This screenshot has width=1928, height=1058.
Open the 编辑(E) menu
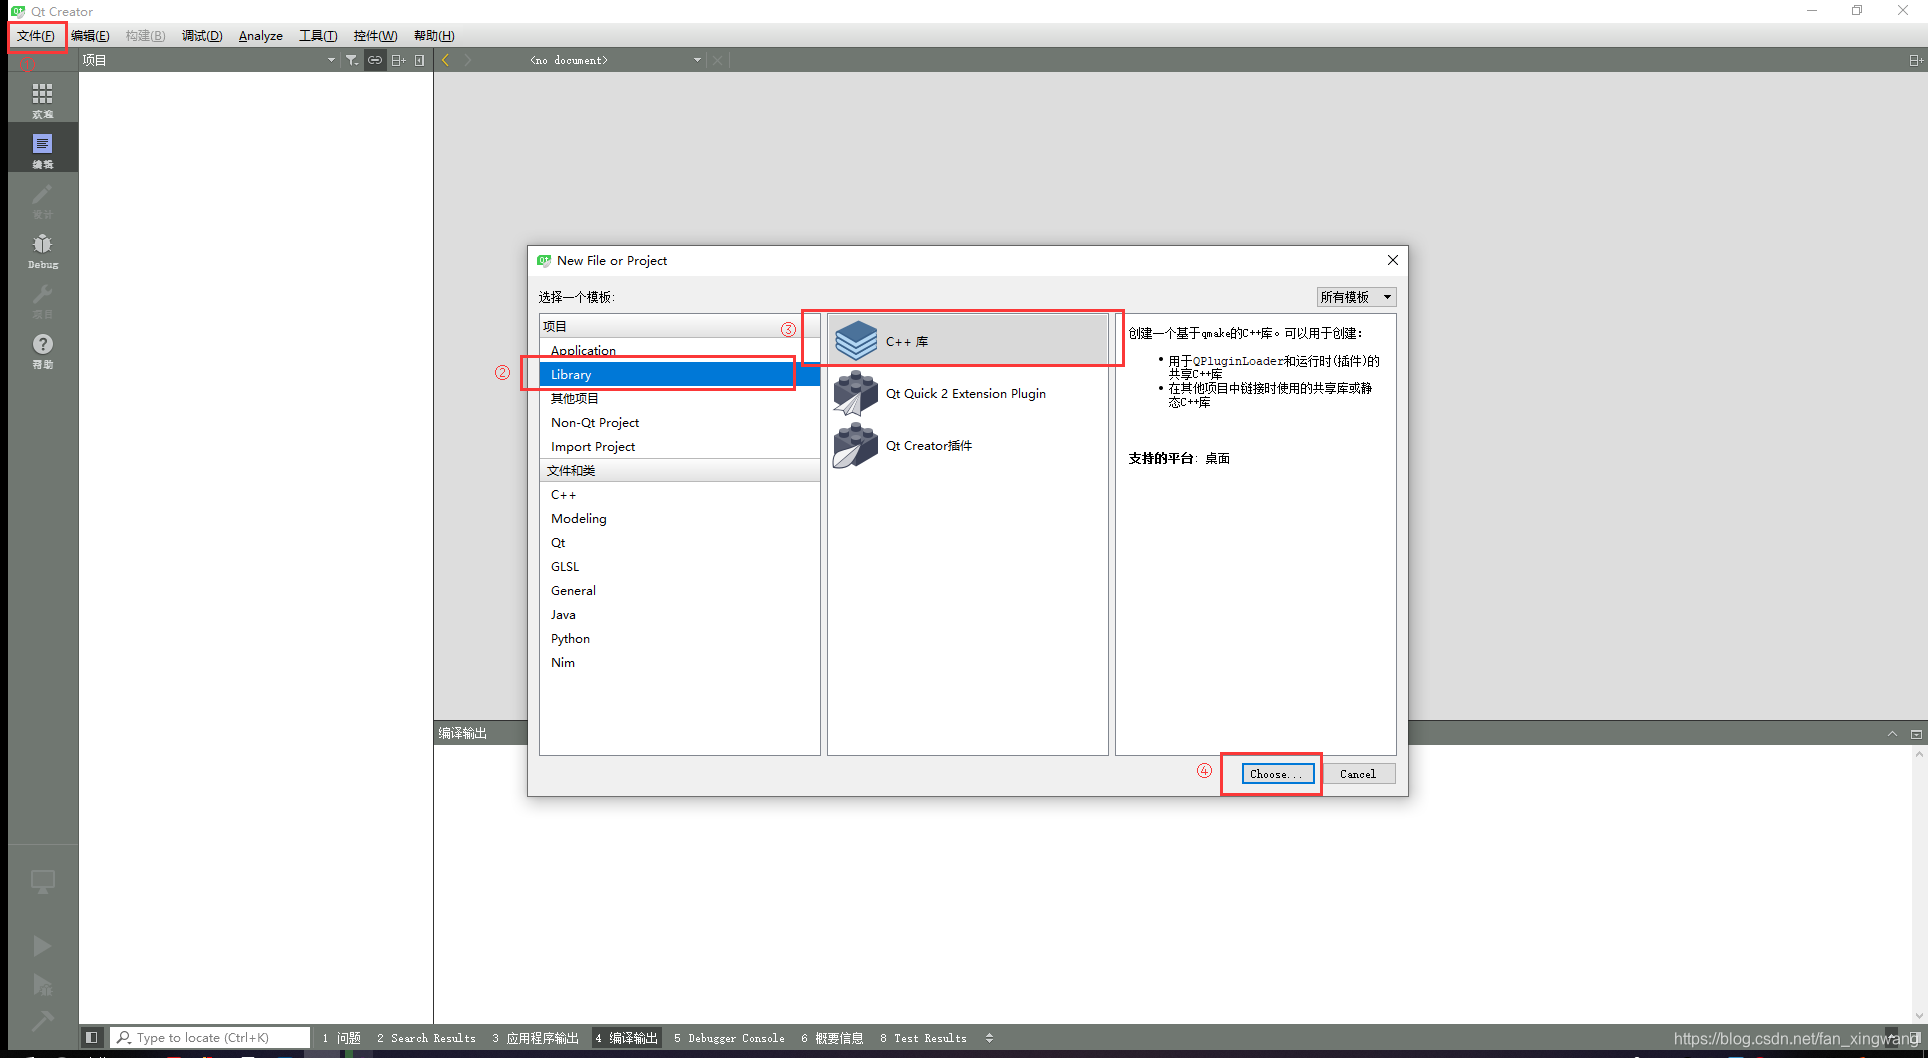click(90, 36)
